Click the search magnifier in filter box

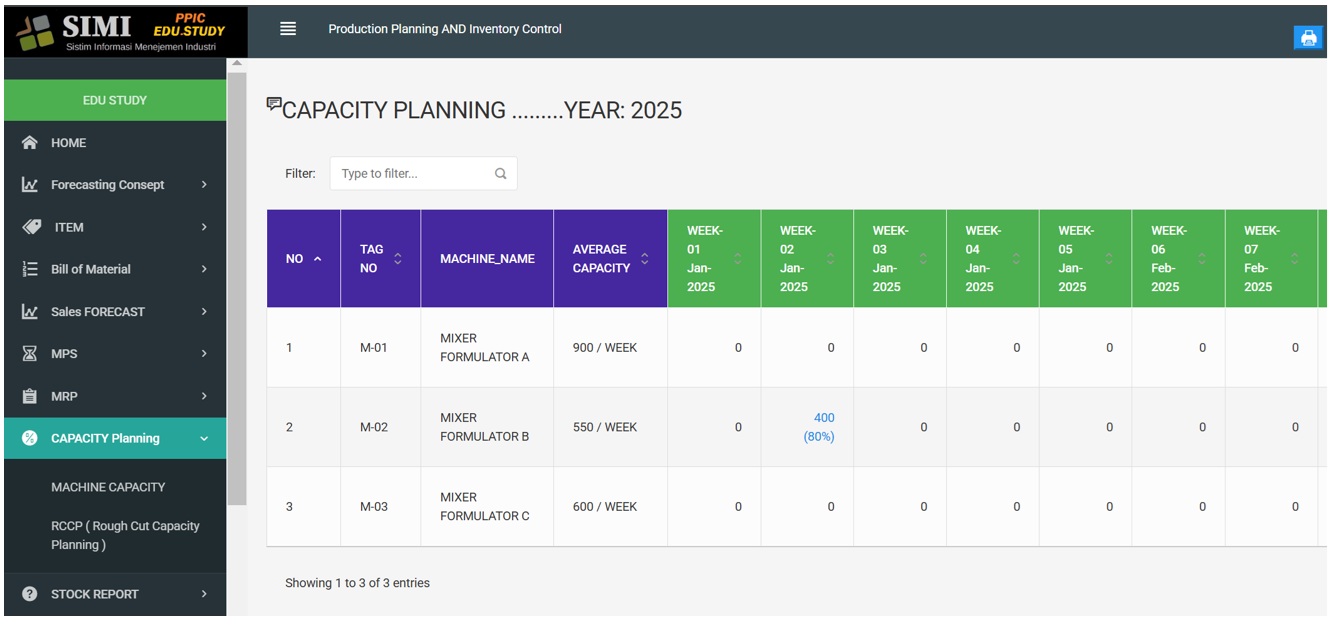click(500, 174)
